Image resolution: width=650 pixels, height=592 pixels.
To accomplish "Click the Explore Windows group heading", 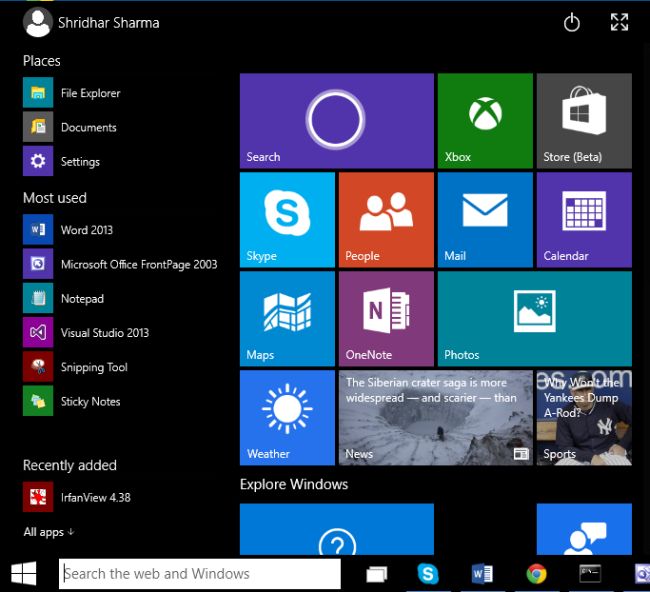I will coord(294,484).
